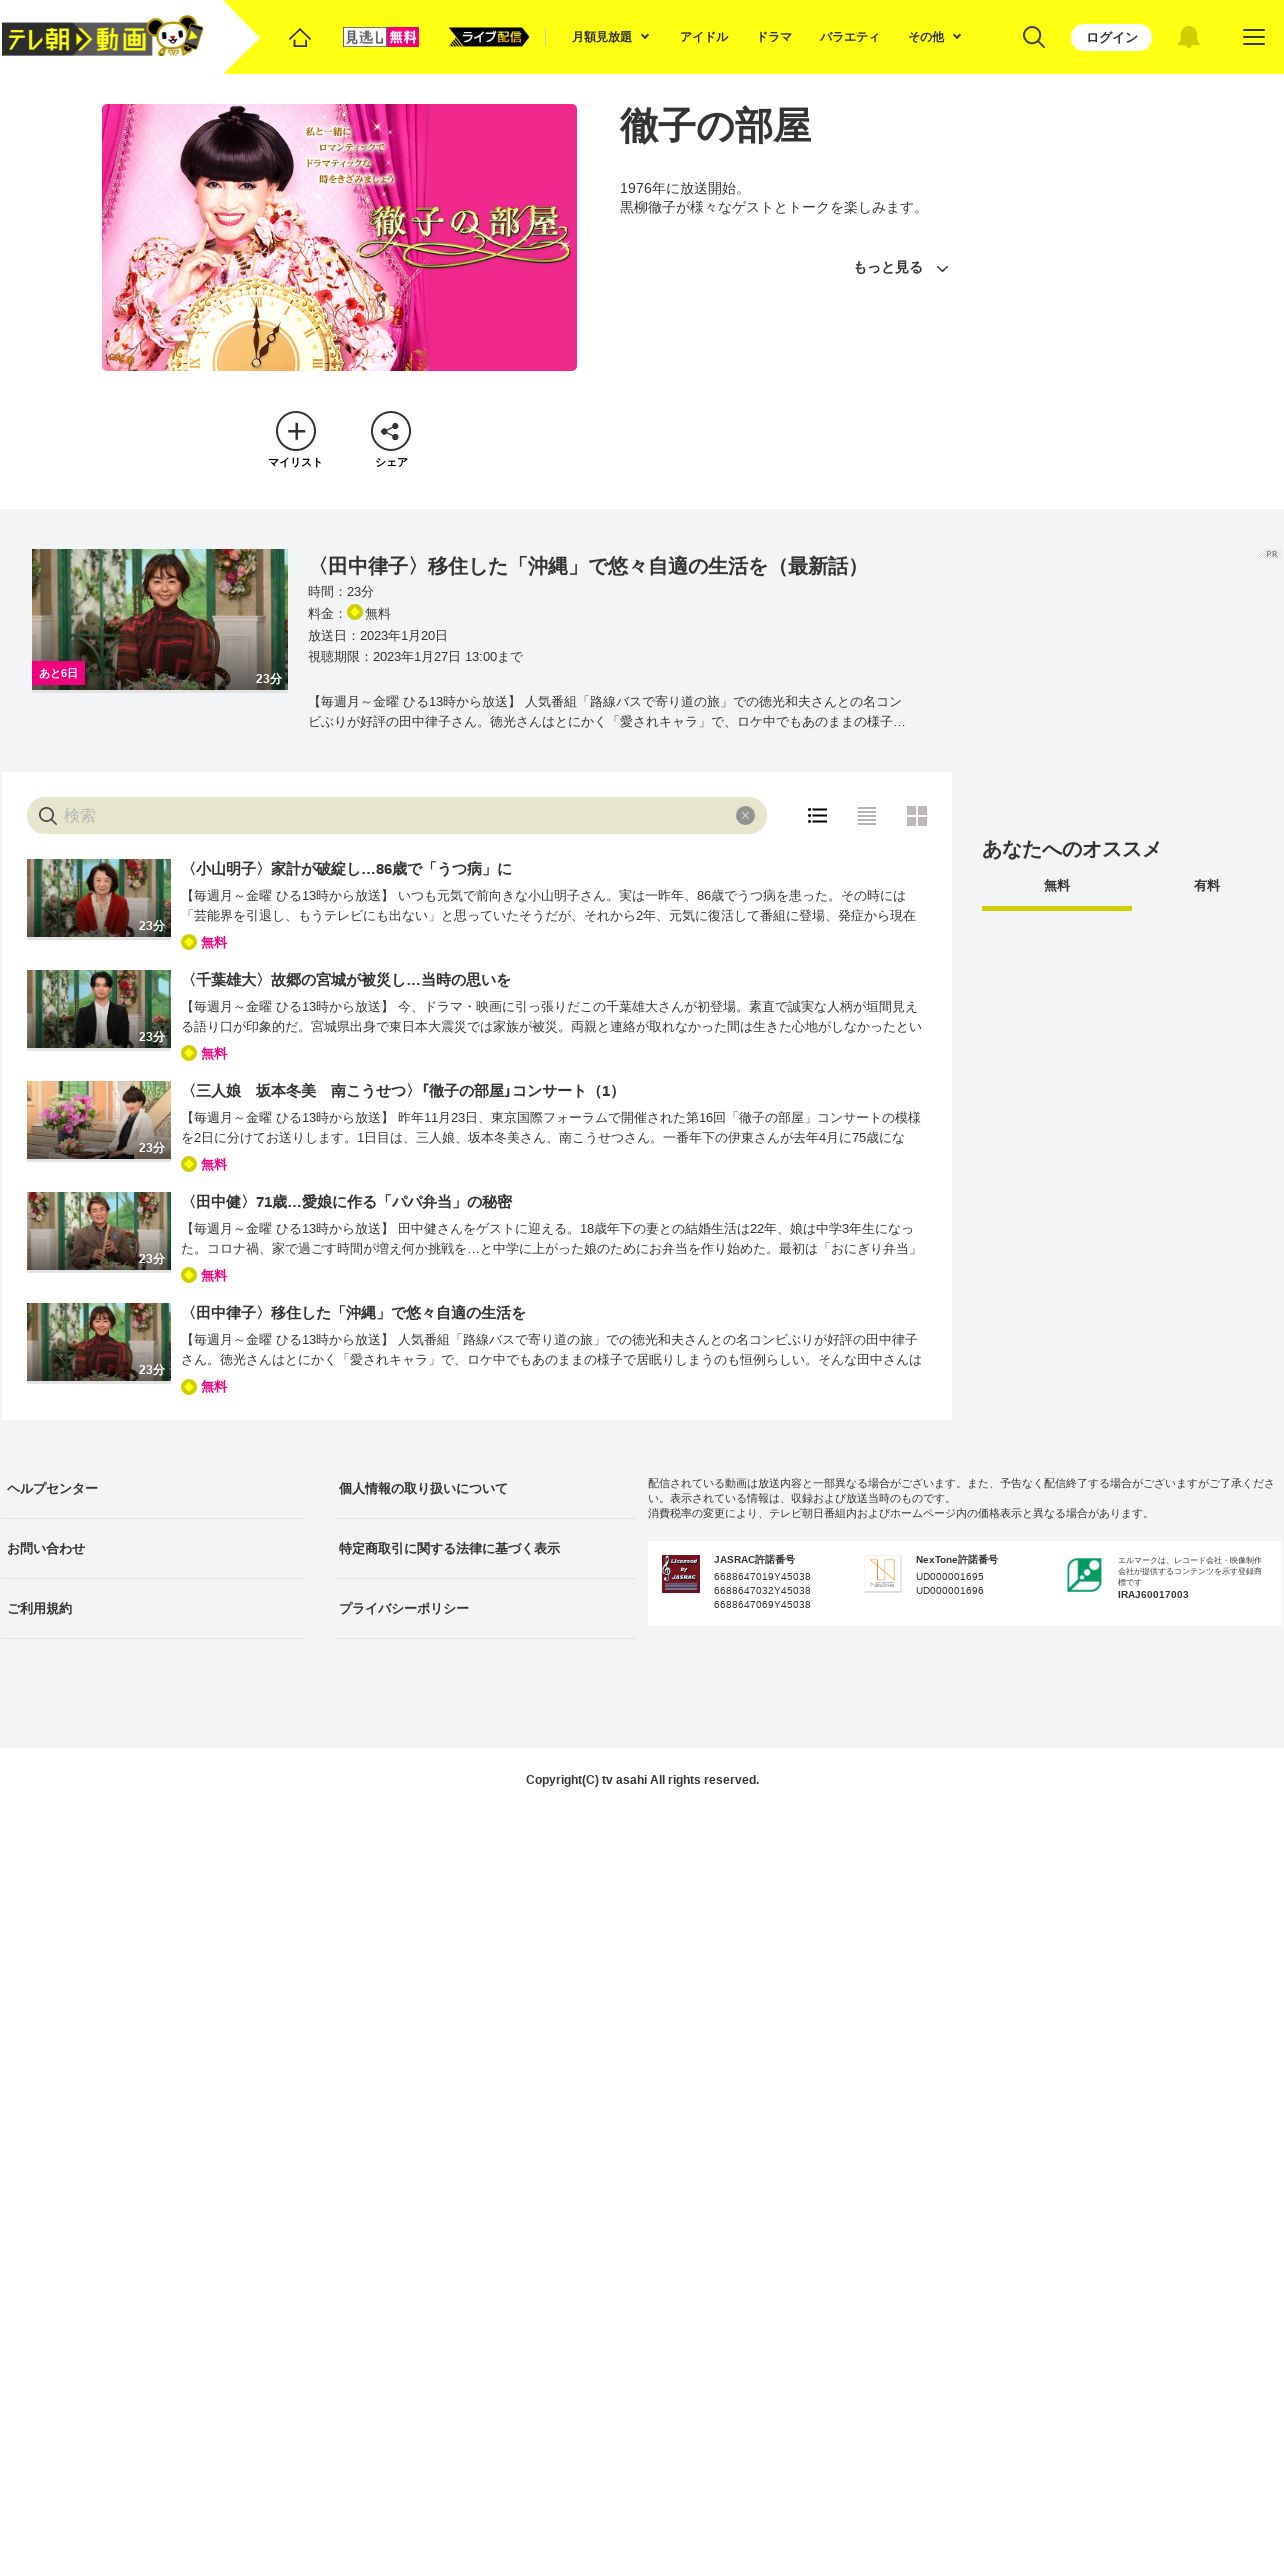Viewport: 1284px width, 2568px height.
Task: Open ヘルプセンター link
Action: click(53, 1489)
